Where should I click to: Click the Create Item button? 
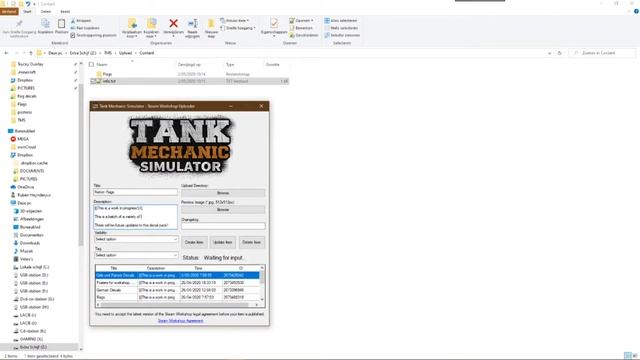[x=194, y=242]
